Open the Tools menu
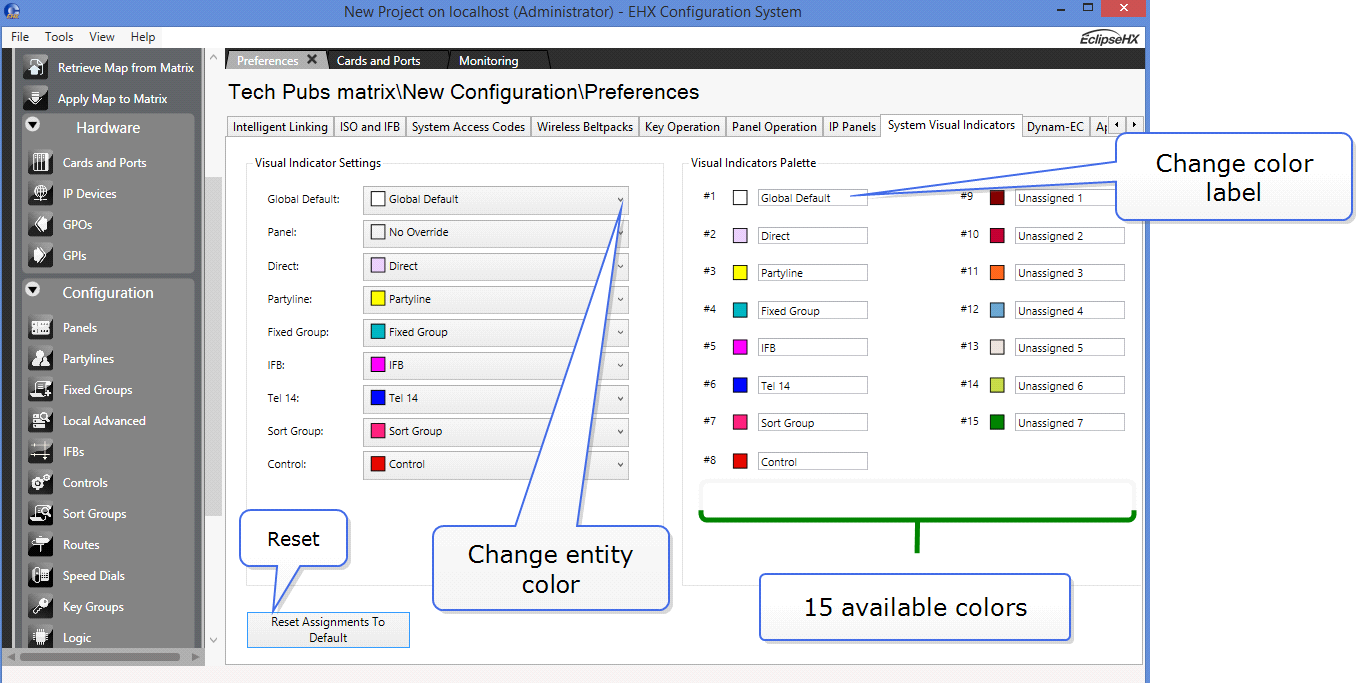 [59, 37]
